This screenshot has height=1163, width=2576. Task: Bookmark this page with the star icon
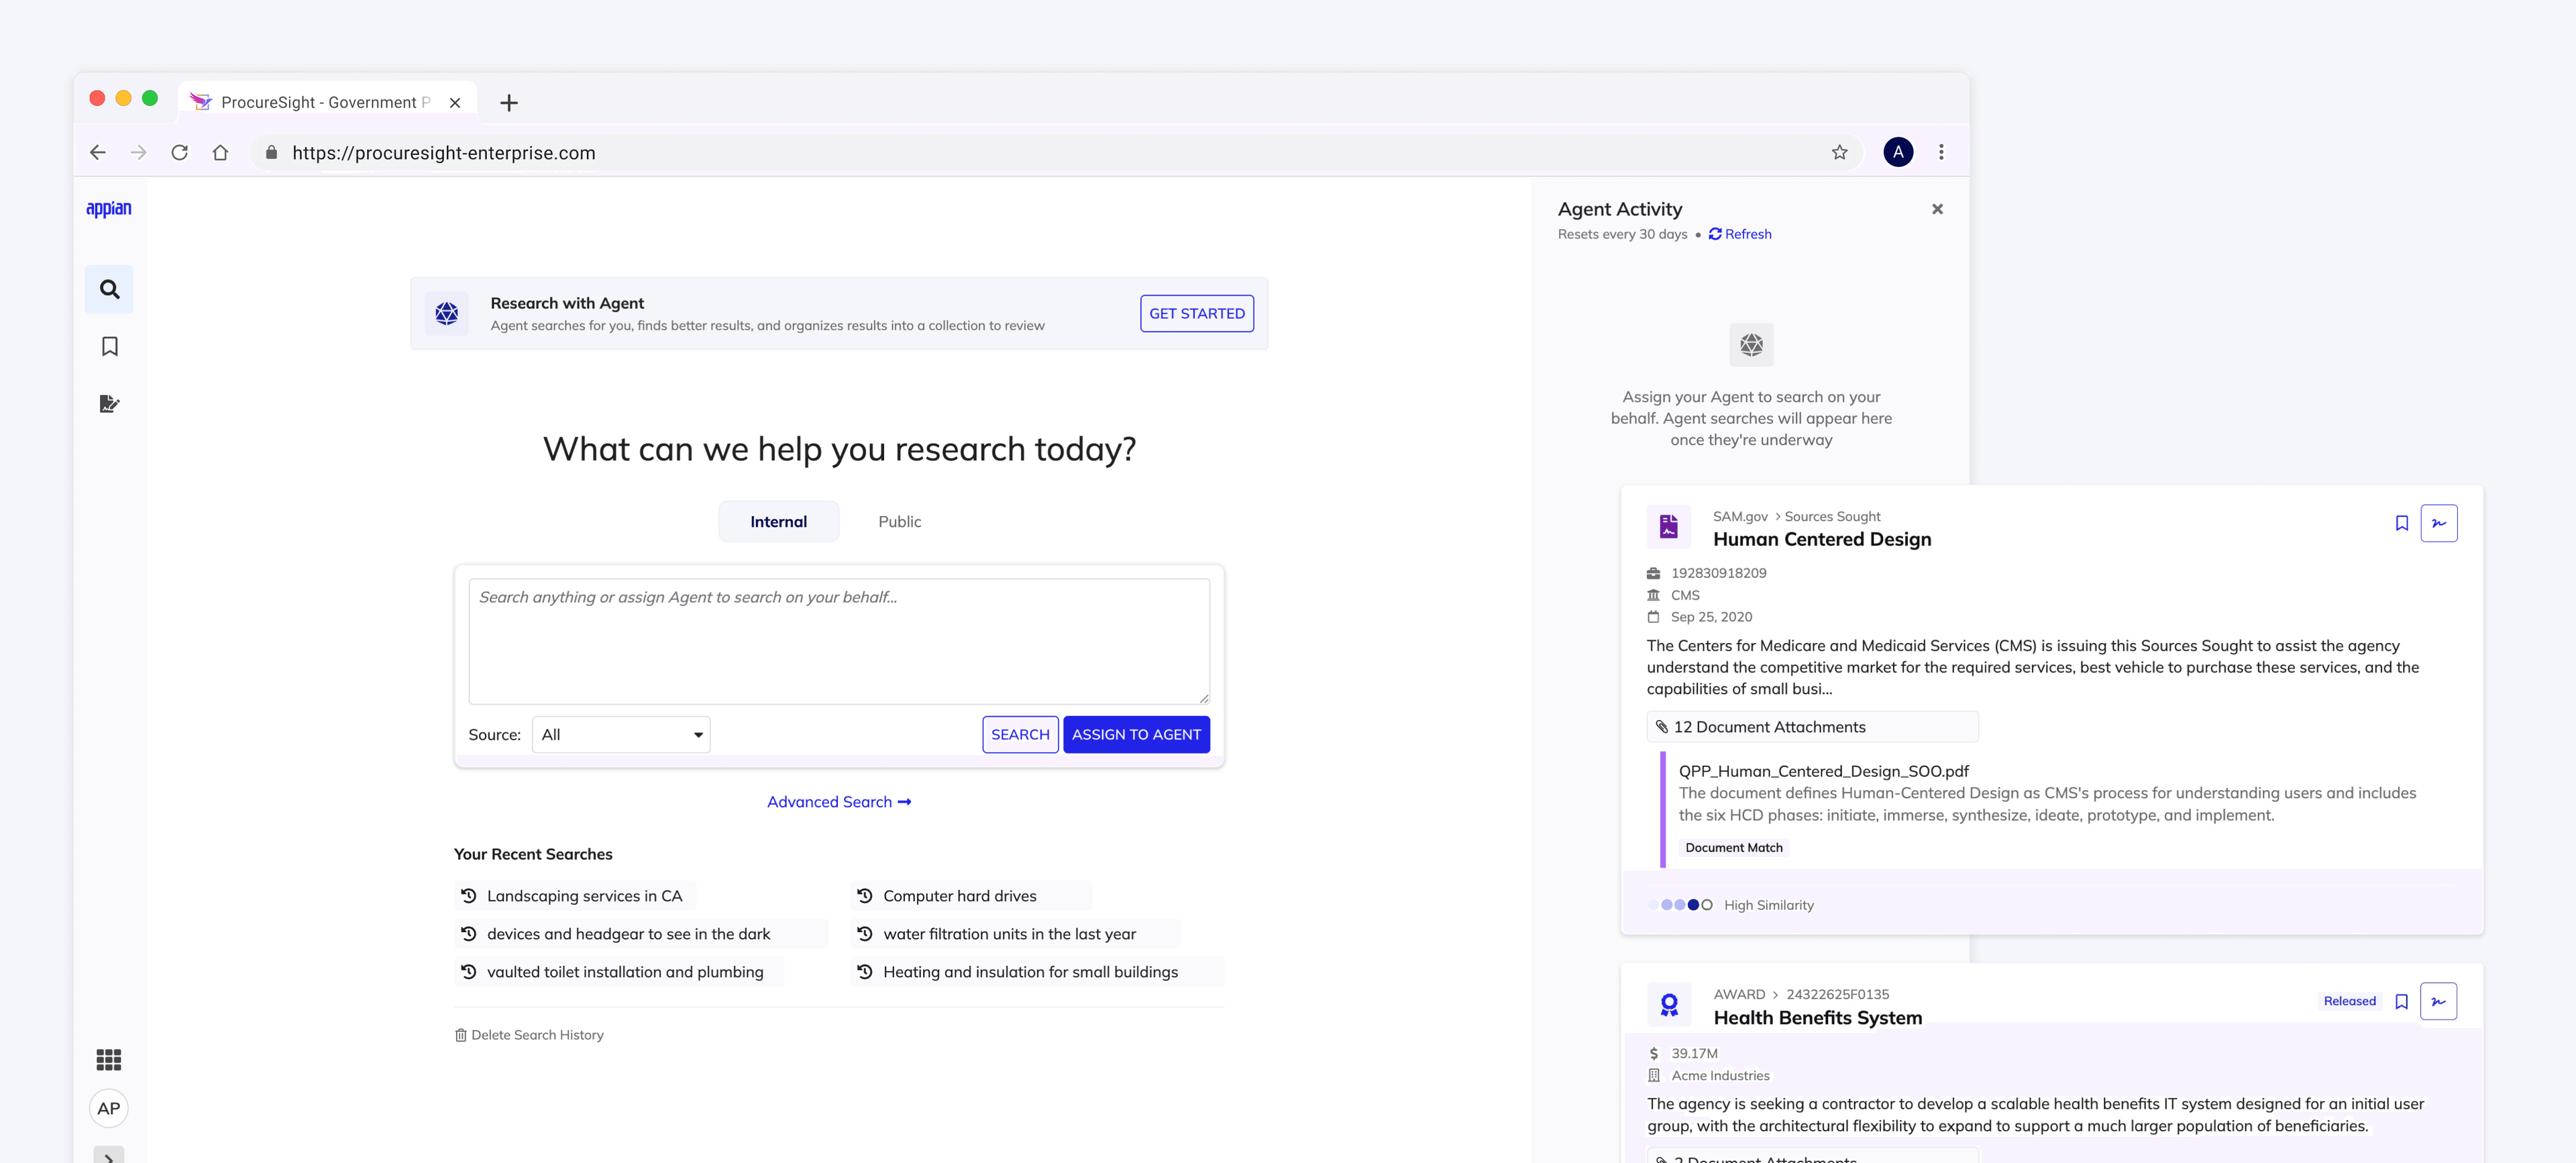pos(1839,152)
